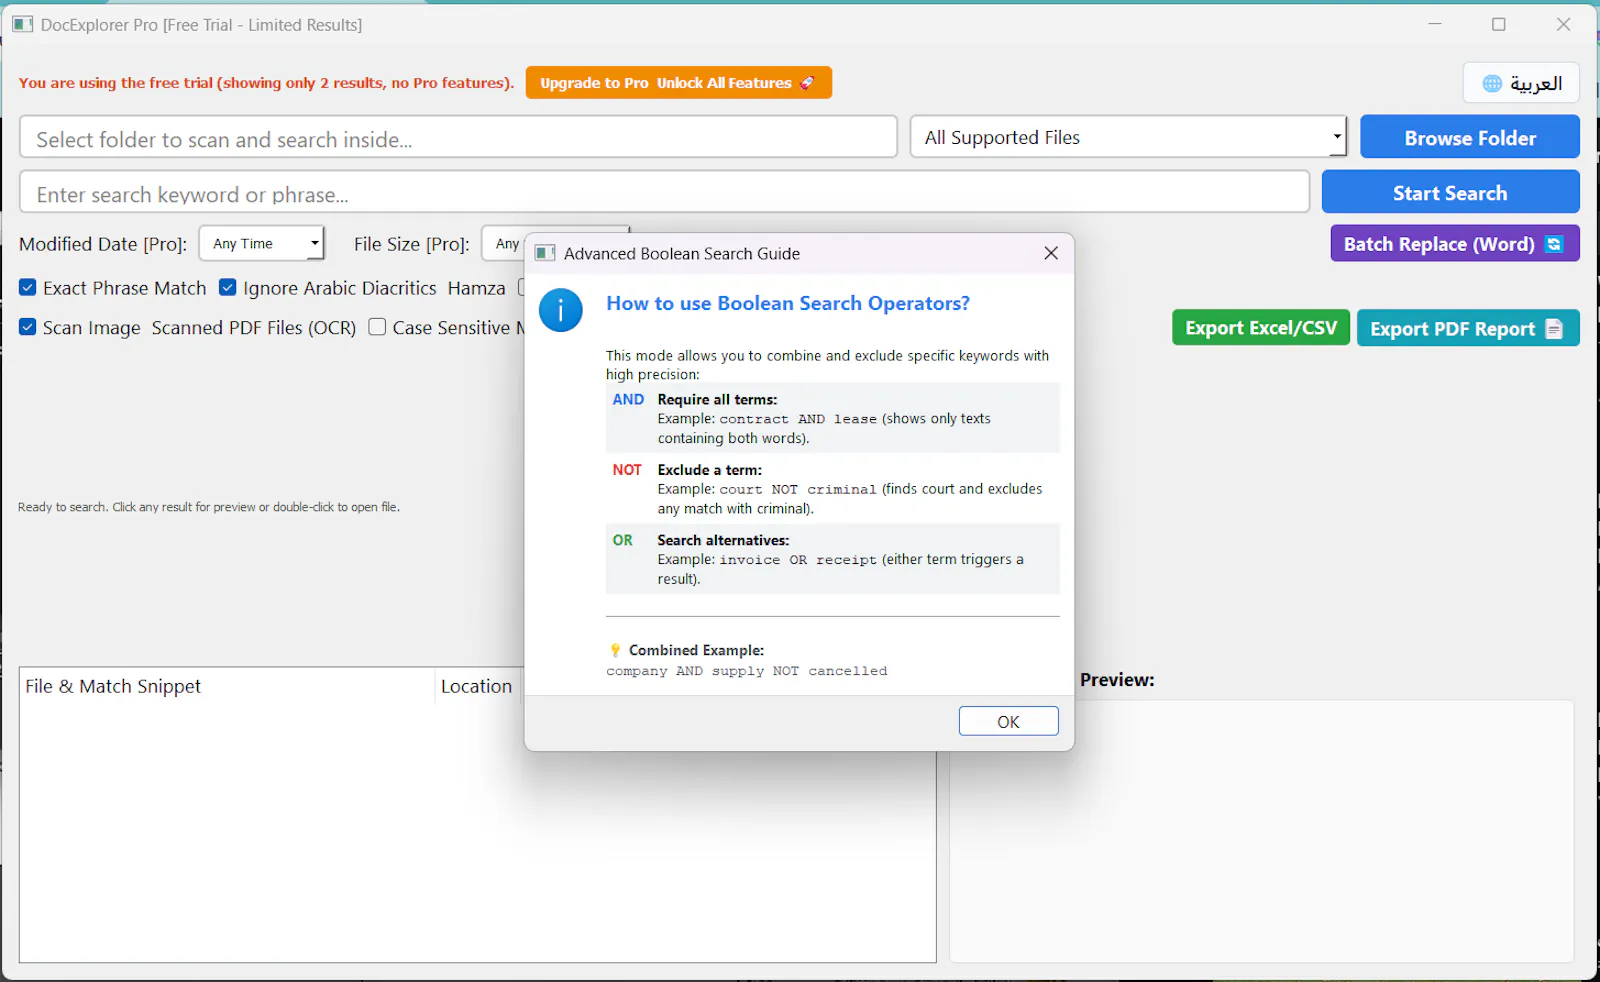Click the folder path input field
This screenshot has width=1600, height=982.
click(x=458, y=137)
